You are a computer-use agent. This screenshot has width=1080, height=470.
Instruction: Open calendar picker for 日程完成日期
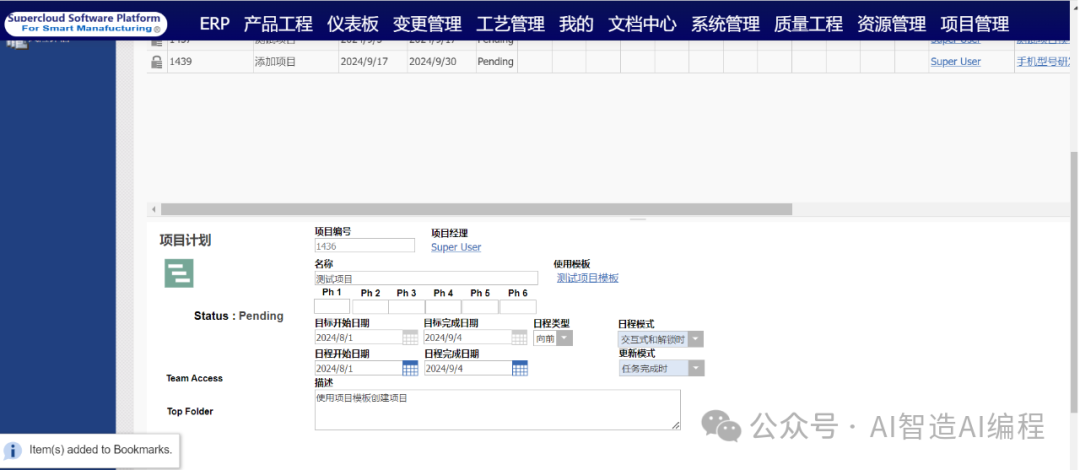[520, 368]
